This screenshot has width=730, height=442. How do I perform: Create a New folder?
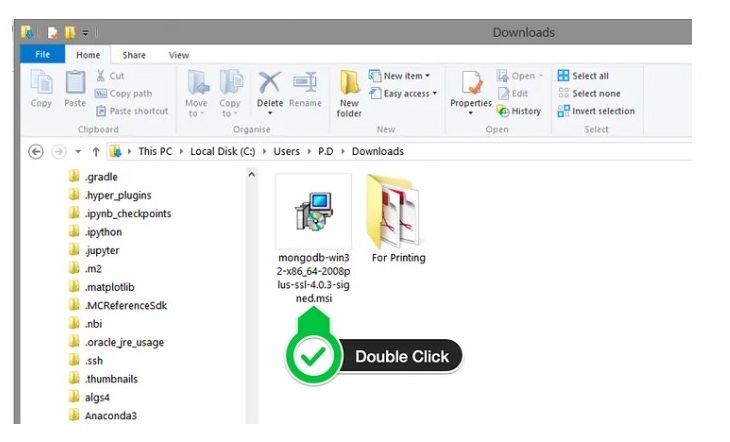(349, 93)
